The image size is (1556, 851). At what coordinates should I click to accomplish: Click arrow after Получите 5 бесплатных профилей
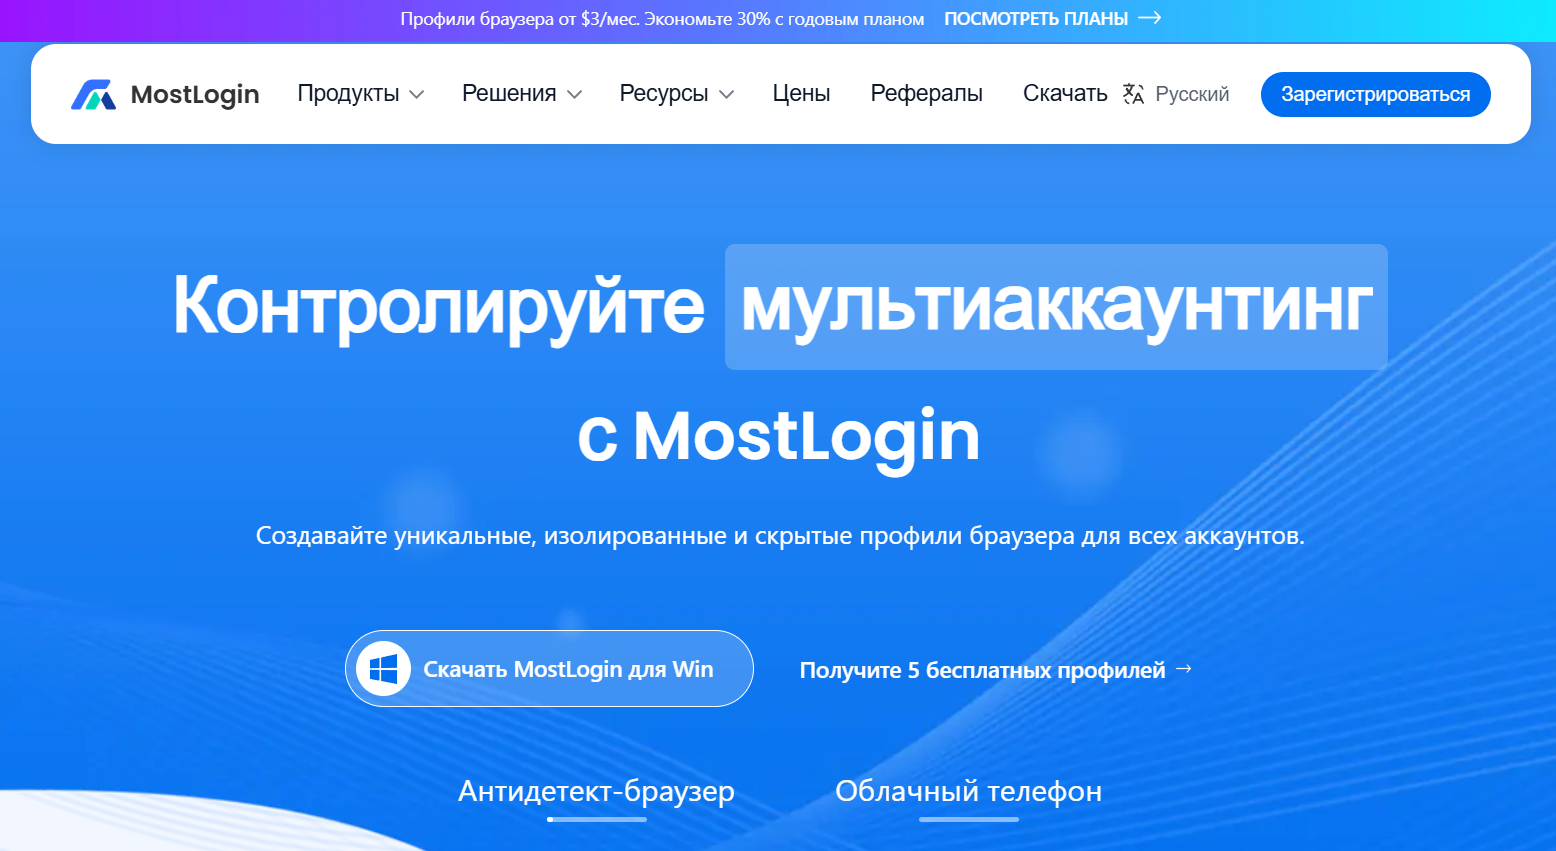1184,668
